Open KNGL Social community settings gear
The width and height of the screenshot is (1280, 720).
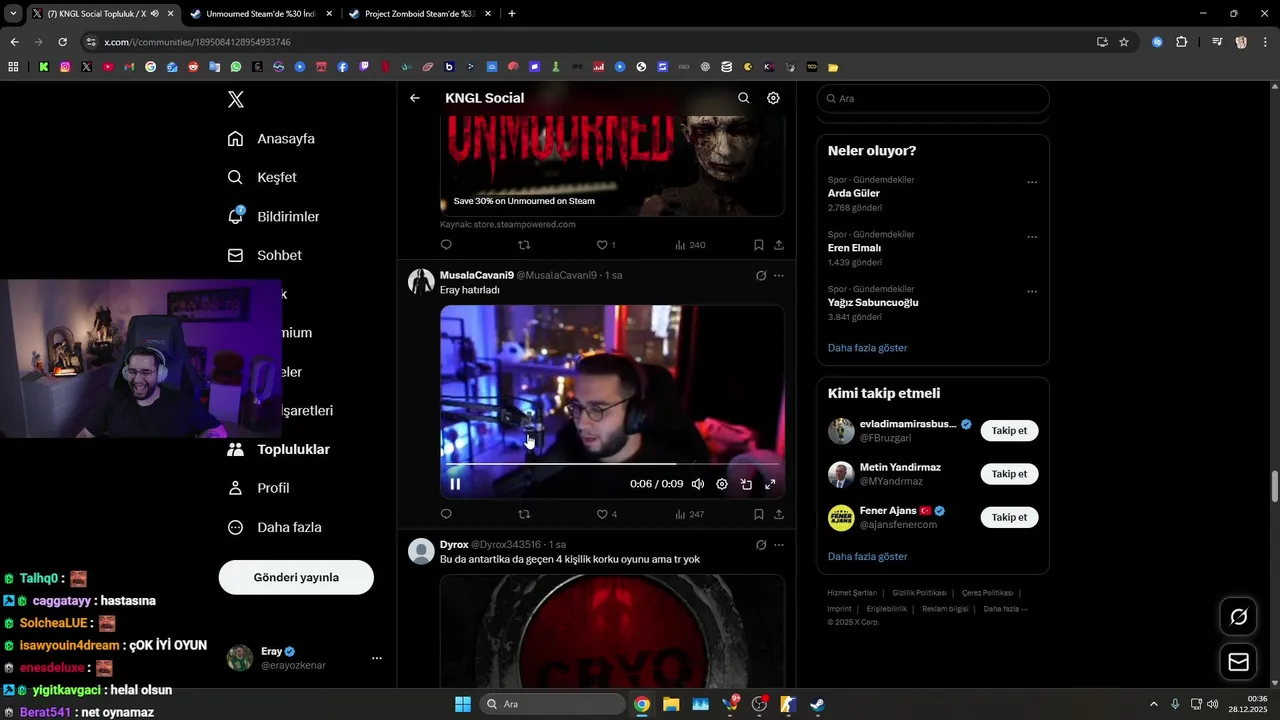773,98
